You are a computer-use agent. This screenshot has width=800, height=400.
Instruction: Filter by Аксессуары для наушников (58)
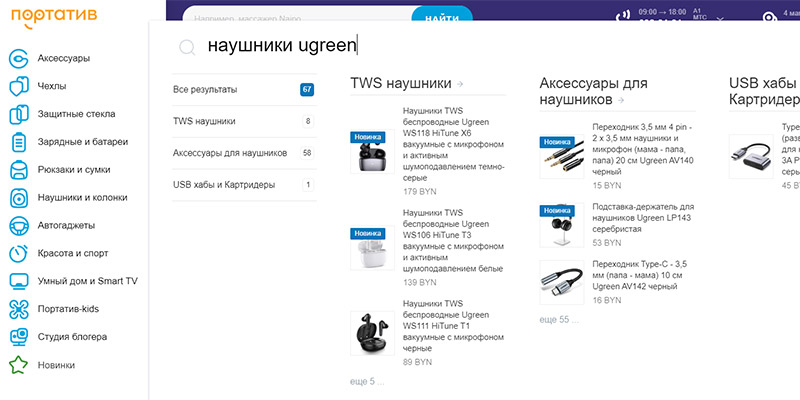[243, 153]
